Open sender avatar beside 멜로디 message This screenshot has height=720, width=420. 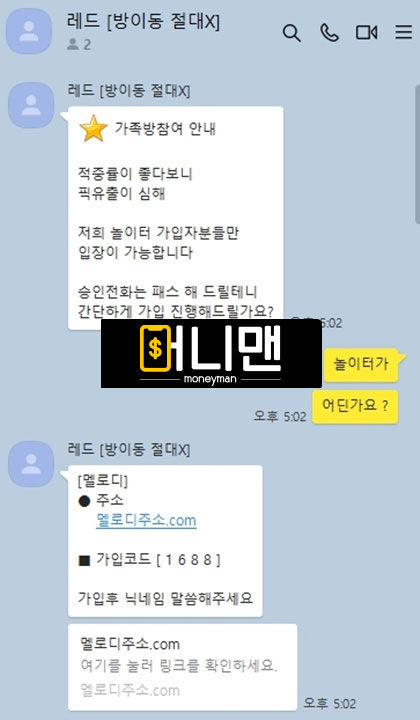(x=31, y=464)
